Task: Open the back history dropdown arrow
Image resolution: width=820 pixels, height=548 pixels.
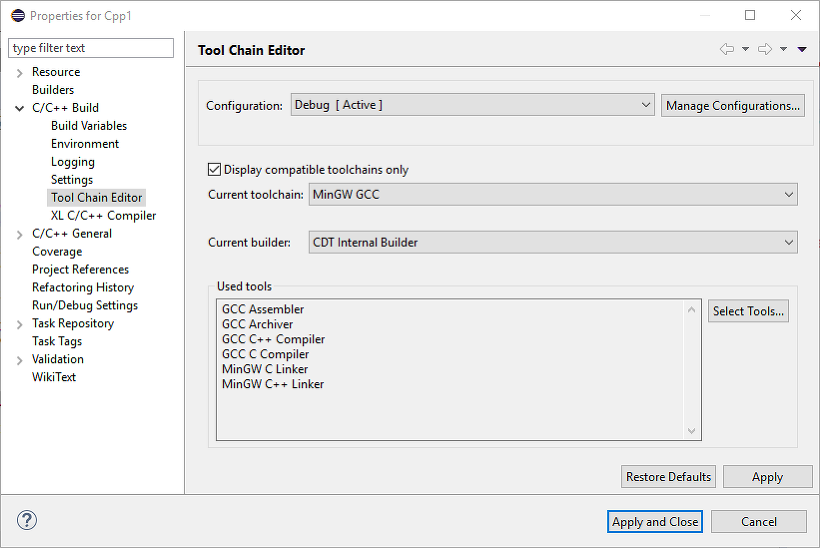Action: pyautogui.click(x=745, y=49)
